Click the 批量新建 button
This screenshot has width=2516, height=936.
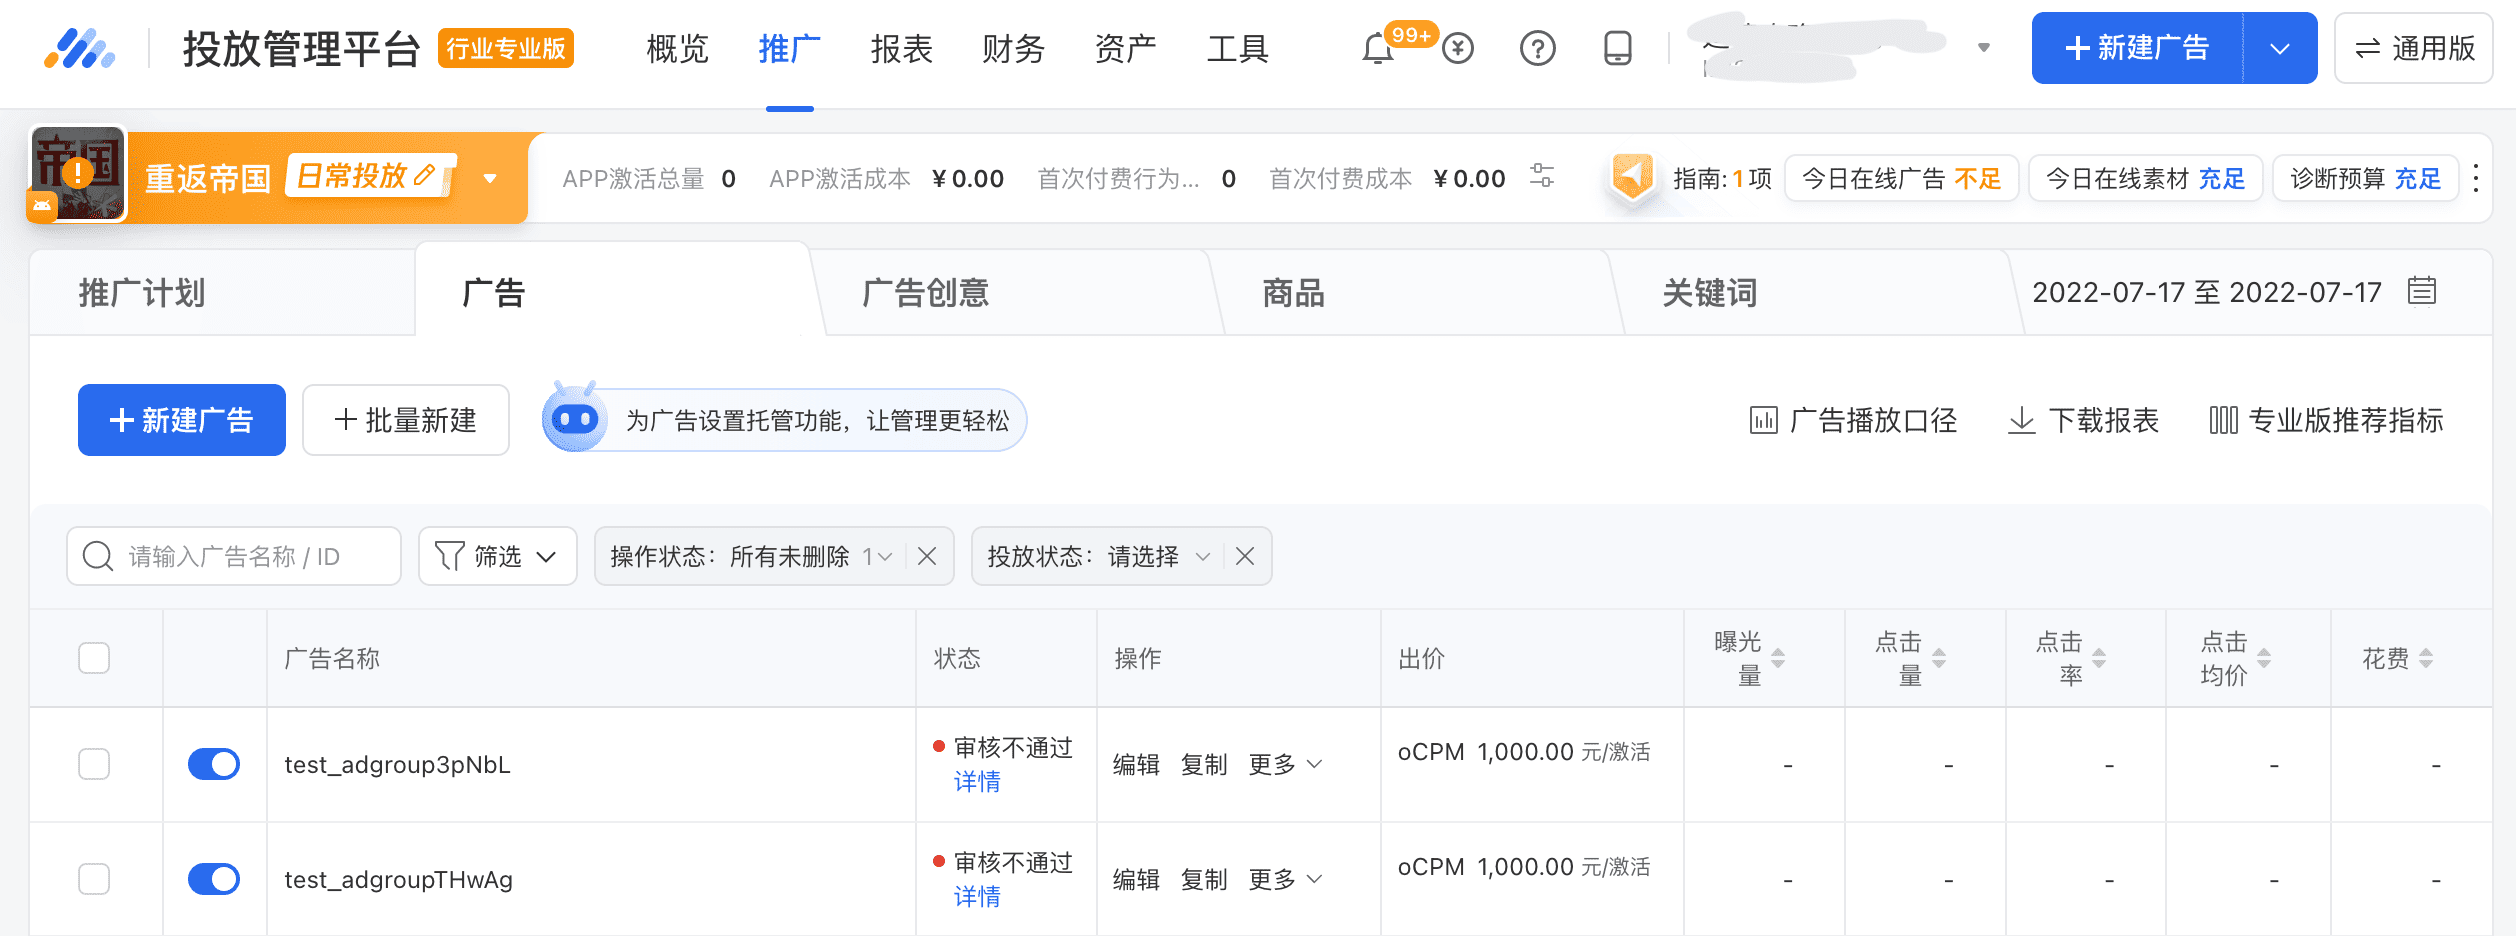pos(405,420)
